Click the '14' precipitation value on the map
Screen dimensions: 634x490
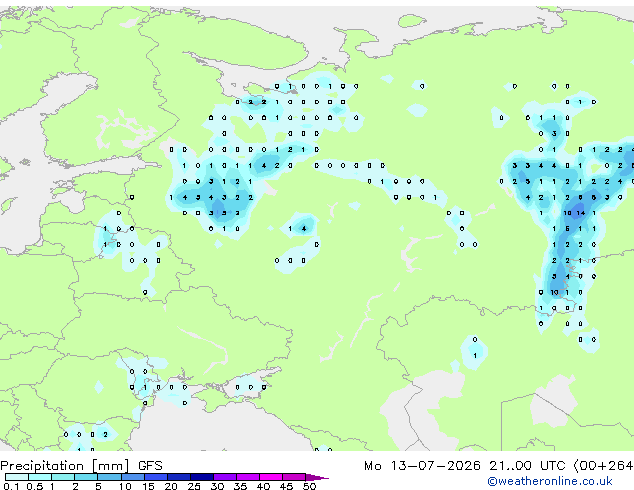pyautogui.click(x=581, y=213)
